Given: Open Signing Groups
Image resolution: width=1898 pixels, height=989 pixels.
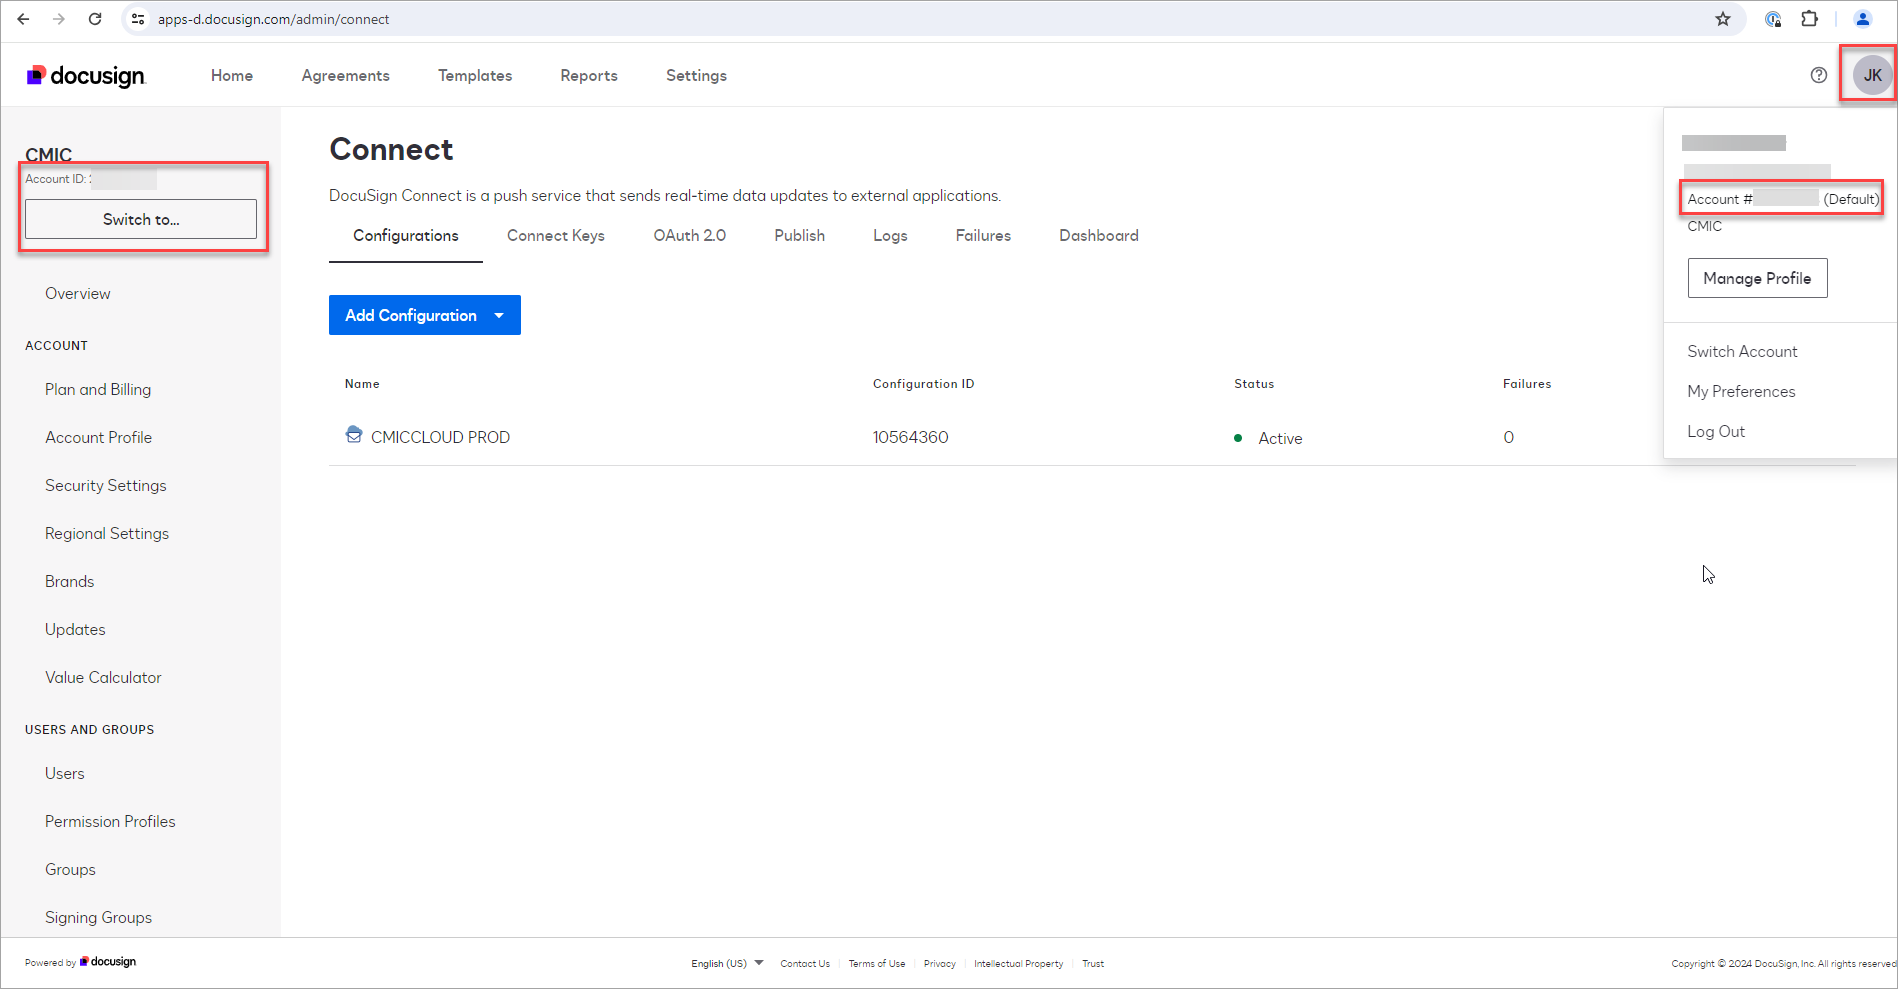Looking at the screenshot, I should click(99, 918).
